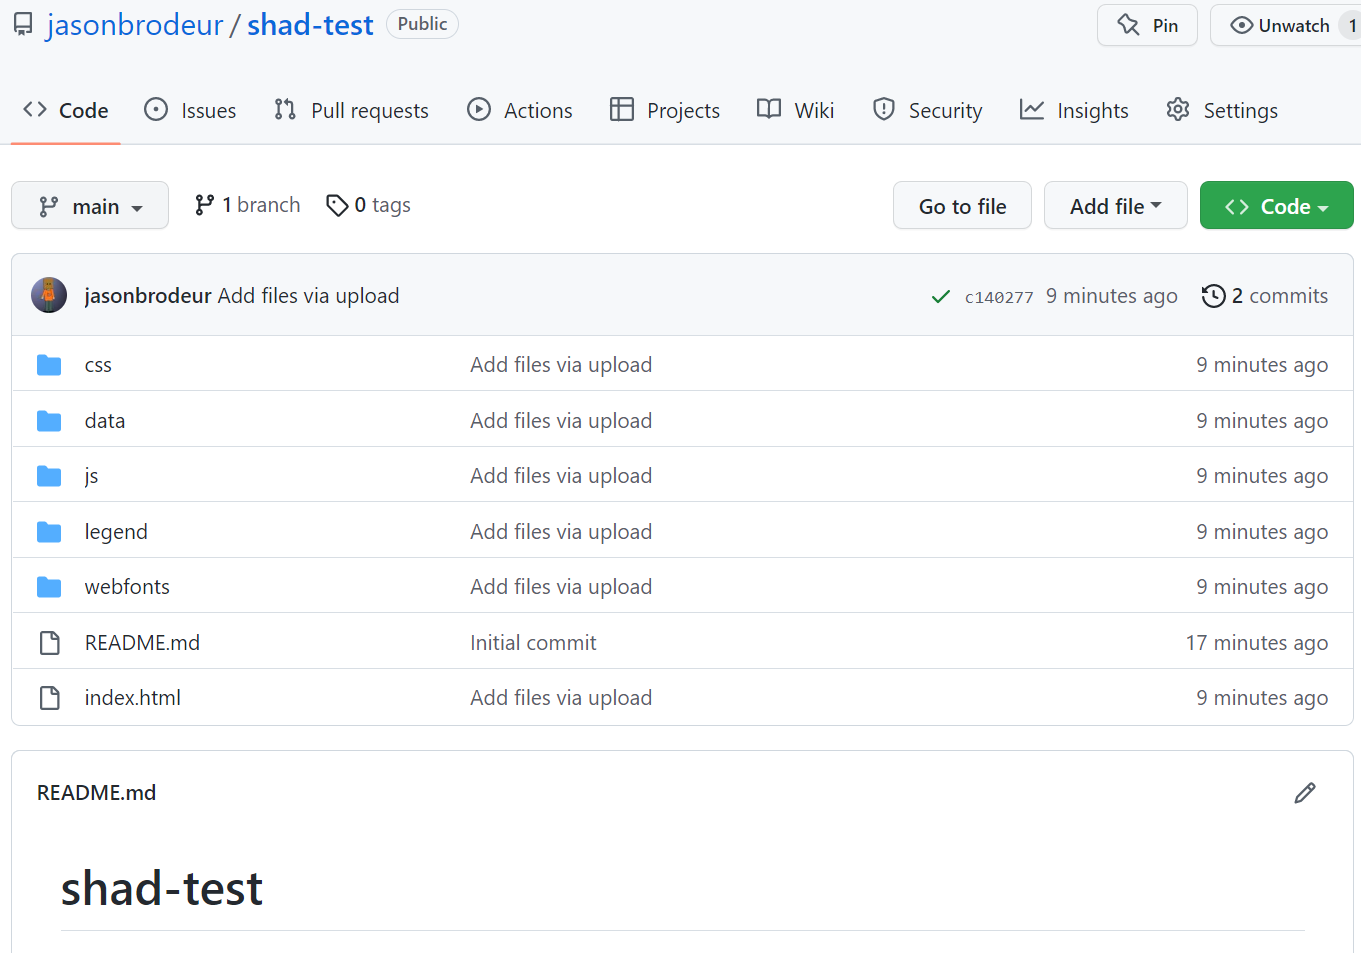The image size is (1361, 953).
Task: Open the README.md file in file list
Action: coord(142,643)
